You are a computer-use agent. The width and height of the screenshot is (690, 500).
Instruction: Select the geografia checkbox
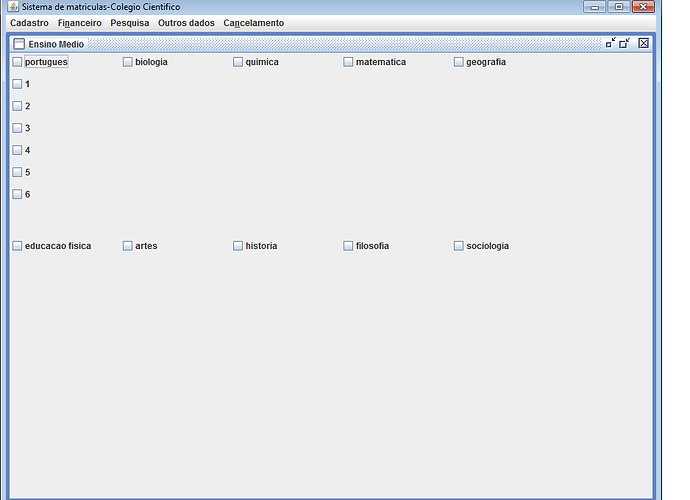pyautogui.click(x=459, y=62)
